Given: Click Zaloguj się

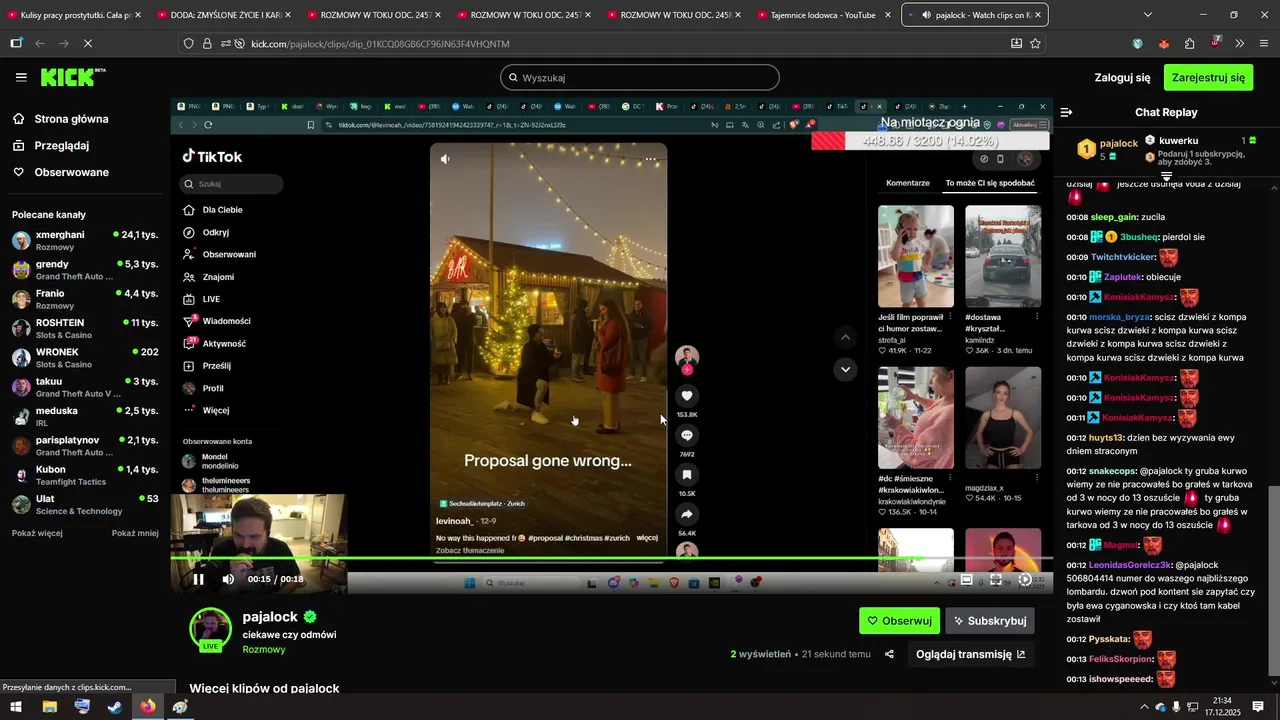Looking at the screenshot, I should click(x=1122, y=77).
